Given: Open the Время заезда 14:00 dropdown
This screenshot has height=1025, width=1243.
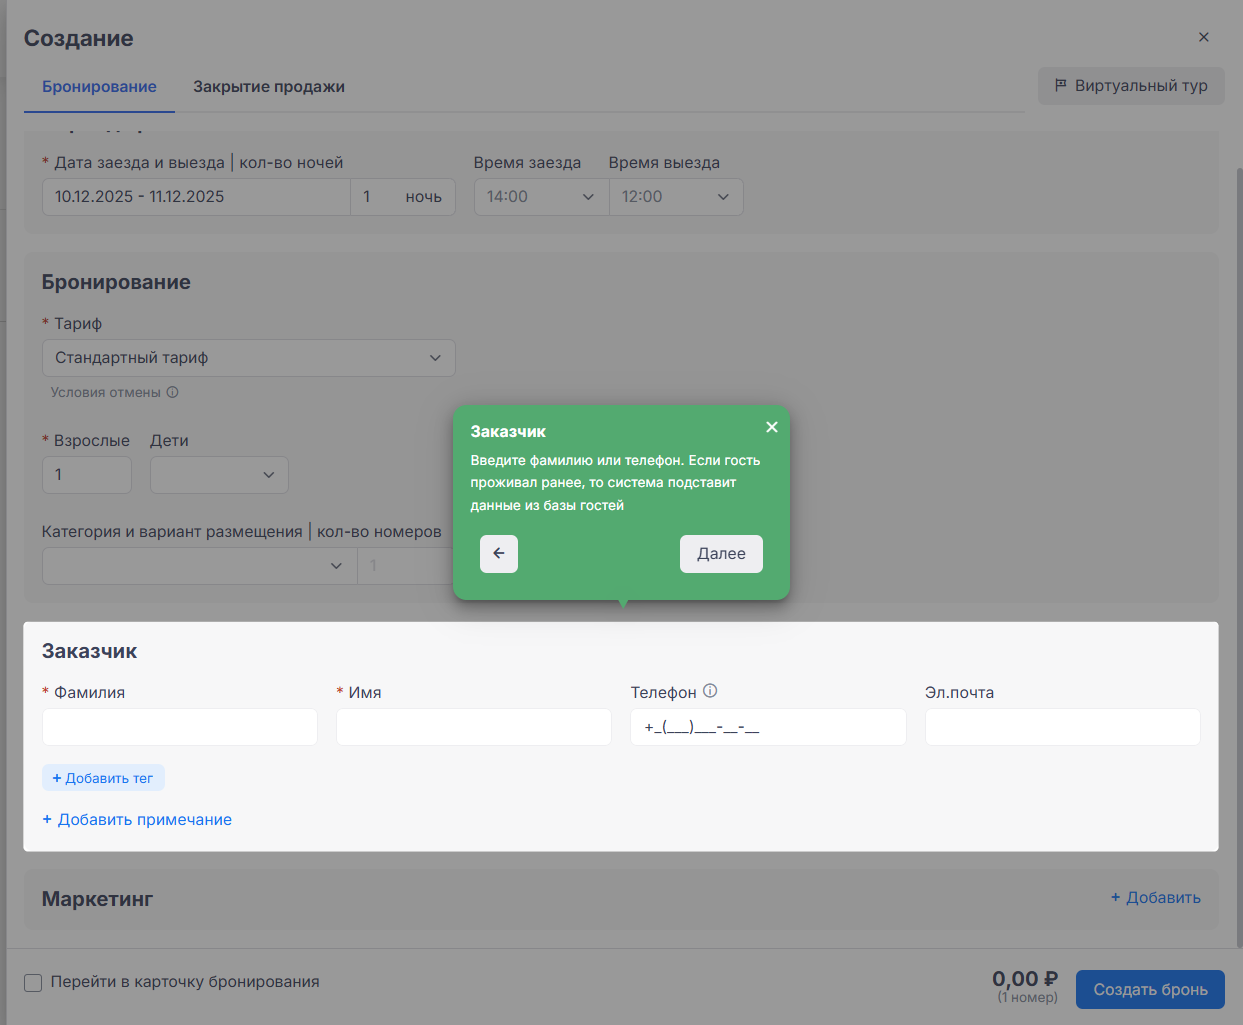Looking at the screenshot, I should (x=540, y=197).
